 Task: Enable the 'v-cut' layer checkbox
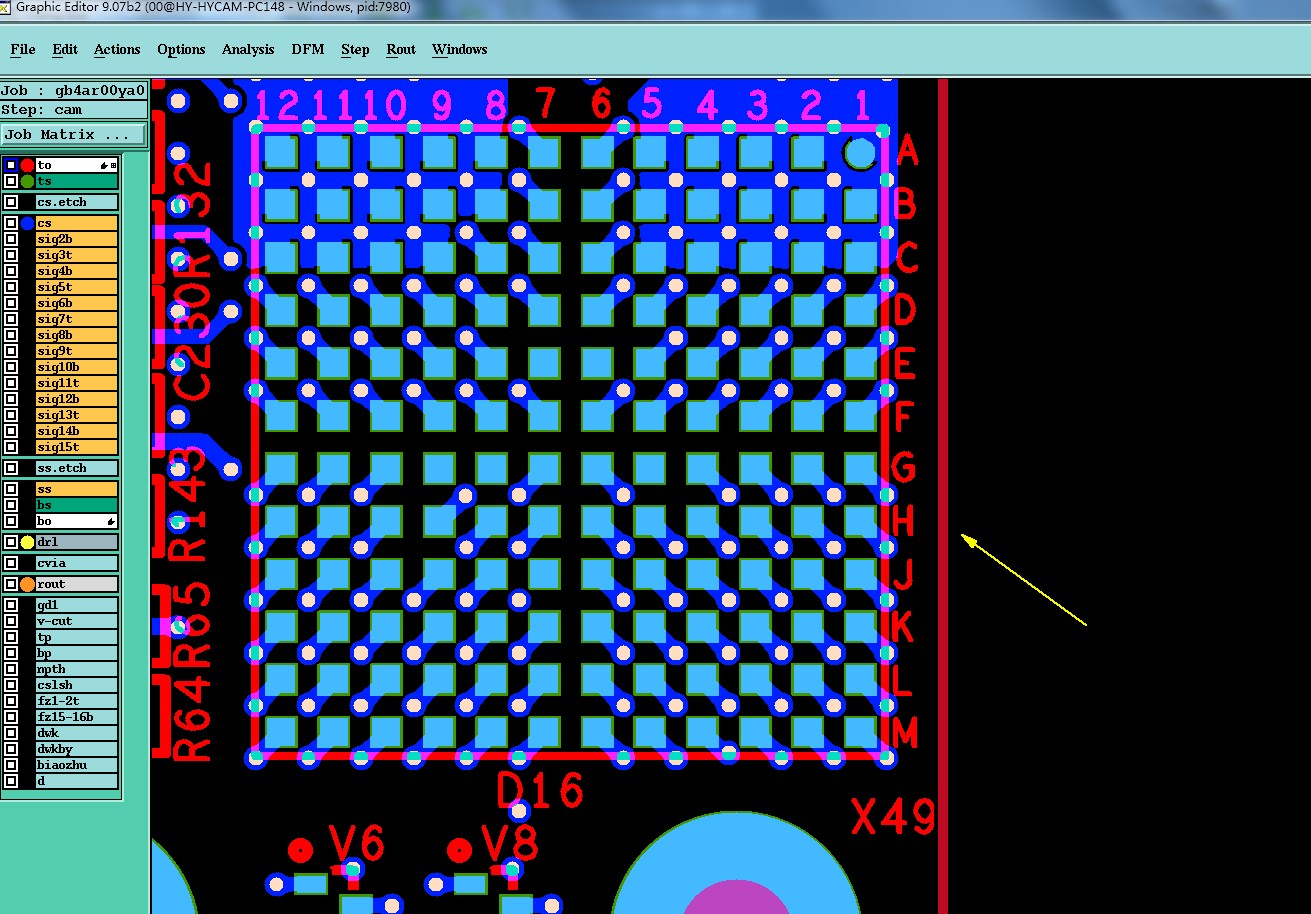[x=11, y=621]
